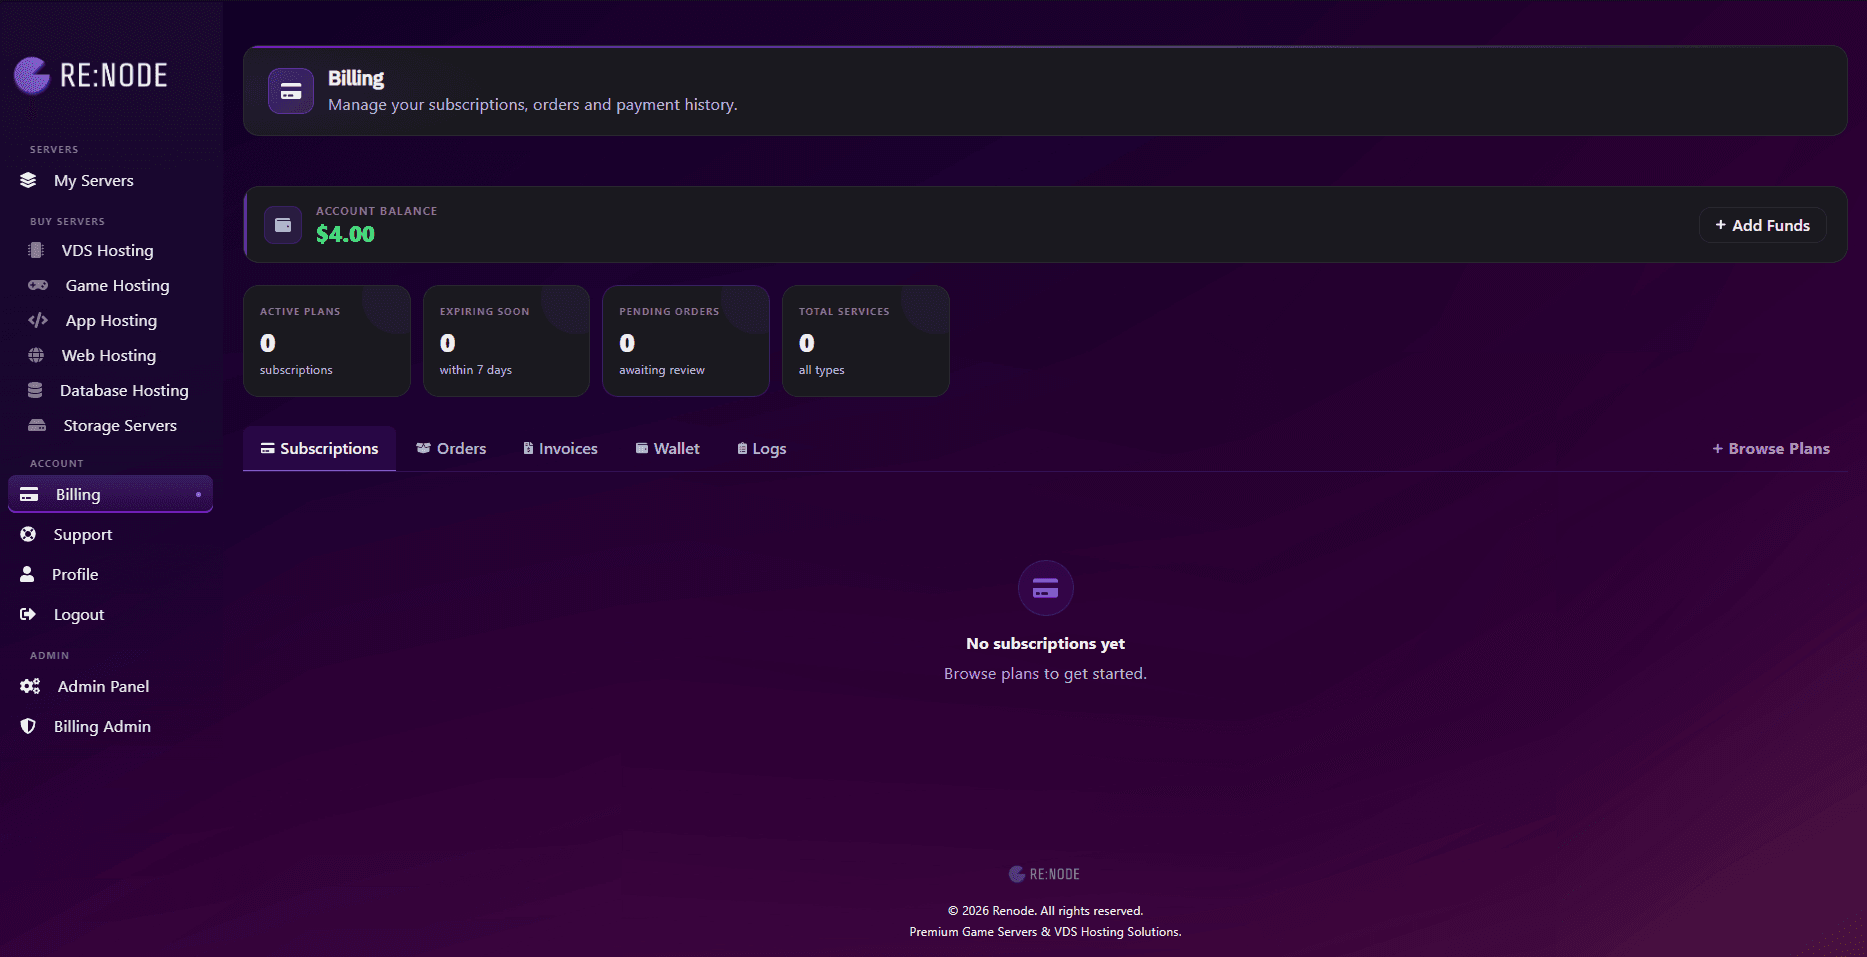
Task: Click the Billing header card icon
Action: coord(291,91)
